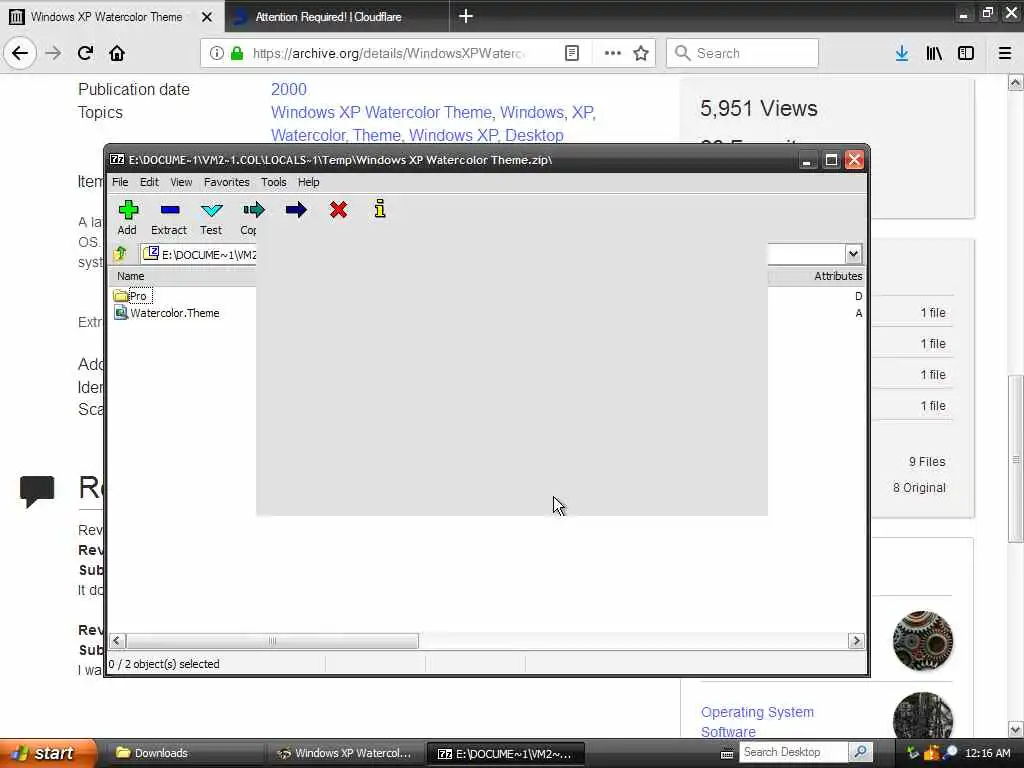The image size is (1024, 768).
Task: Open the Help menu in 7-Zip
Action: 308,182
